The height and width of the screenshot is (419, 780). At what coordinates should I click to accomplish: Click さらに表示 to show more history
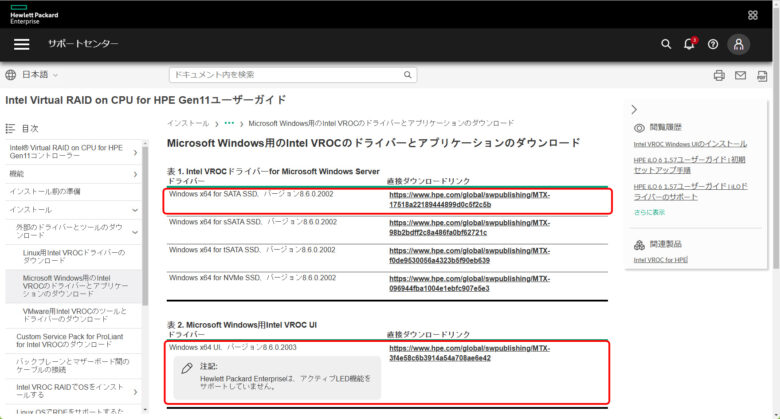pyautogui.click(x=649, y=212)
